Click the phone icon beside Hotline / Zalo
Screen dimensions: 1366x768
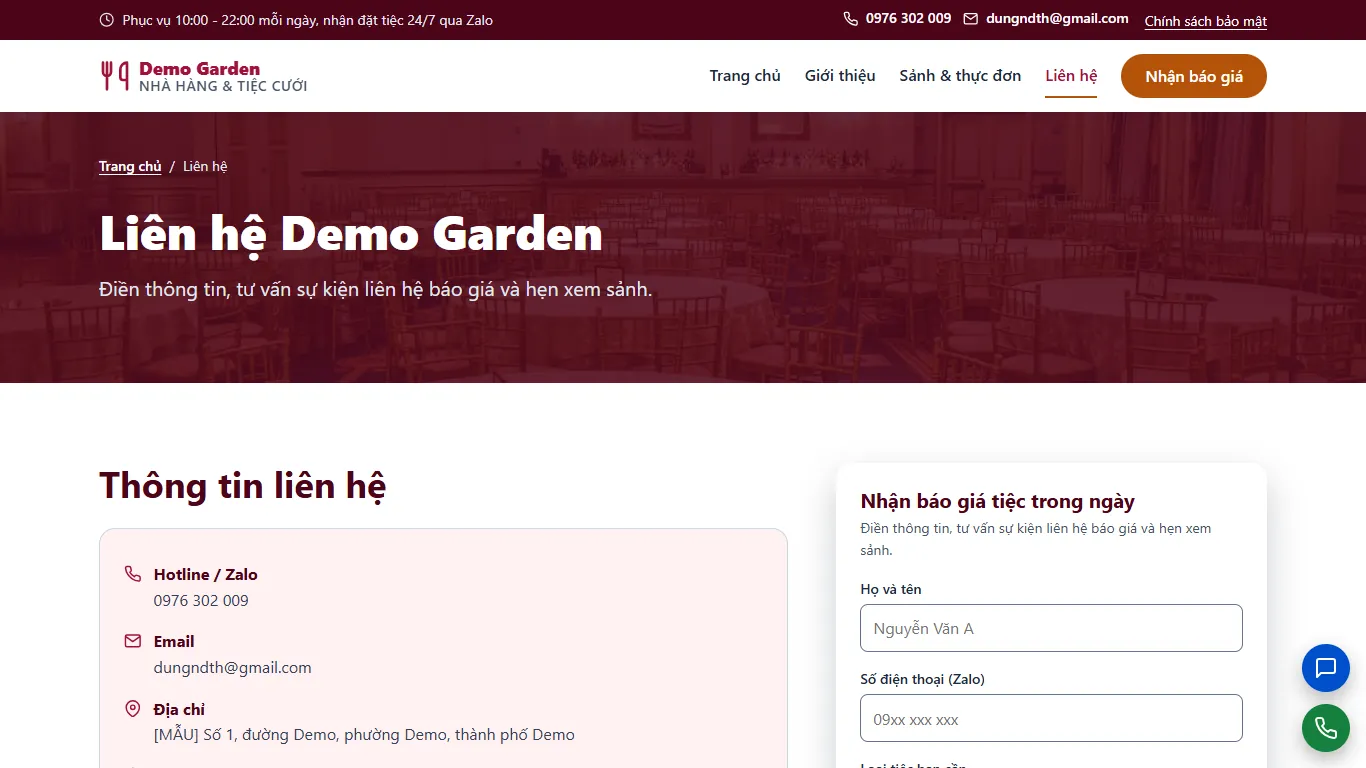[x=133, y=574]
